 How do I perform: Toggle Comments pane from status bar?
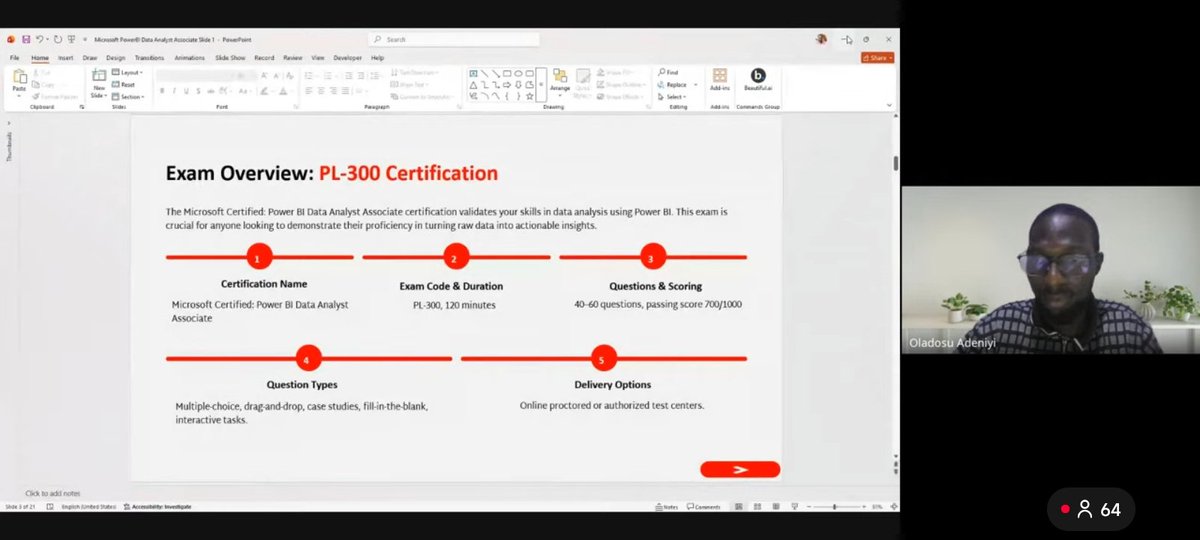point(704,507)
